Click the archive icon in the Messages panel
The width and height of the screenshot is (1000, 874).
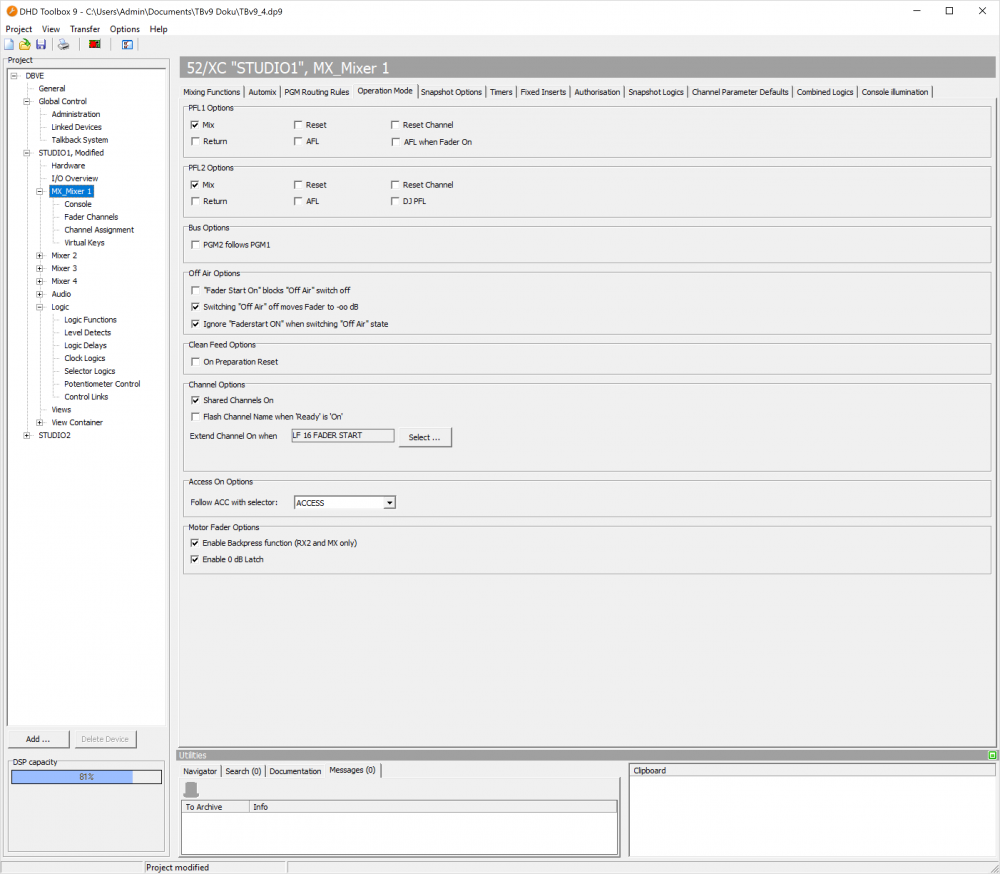[x=190, y=789]
